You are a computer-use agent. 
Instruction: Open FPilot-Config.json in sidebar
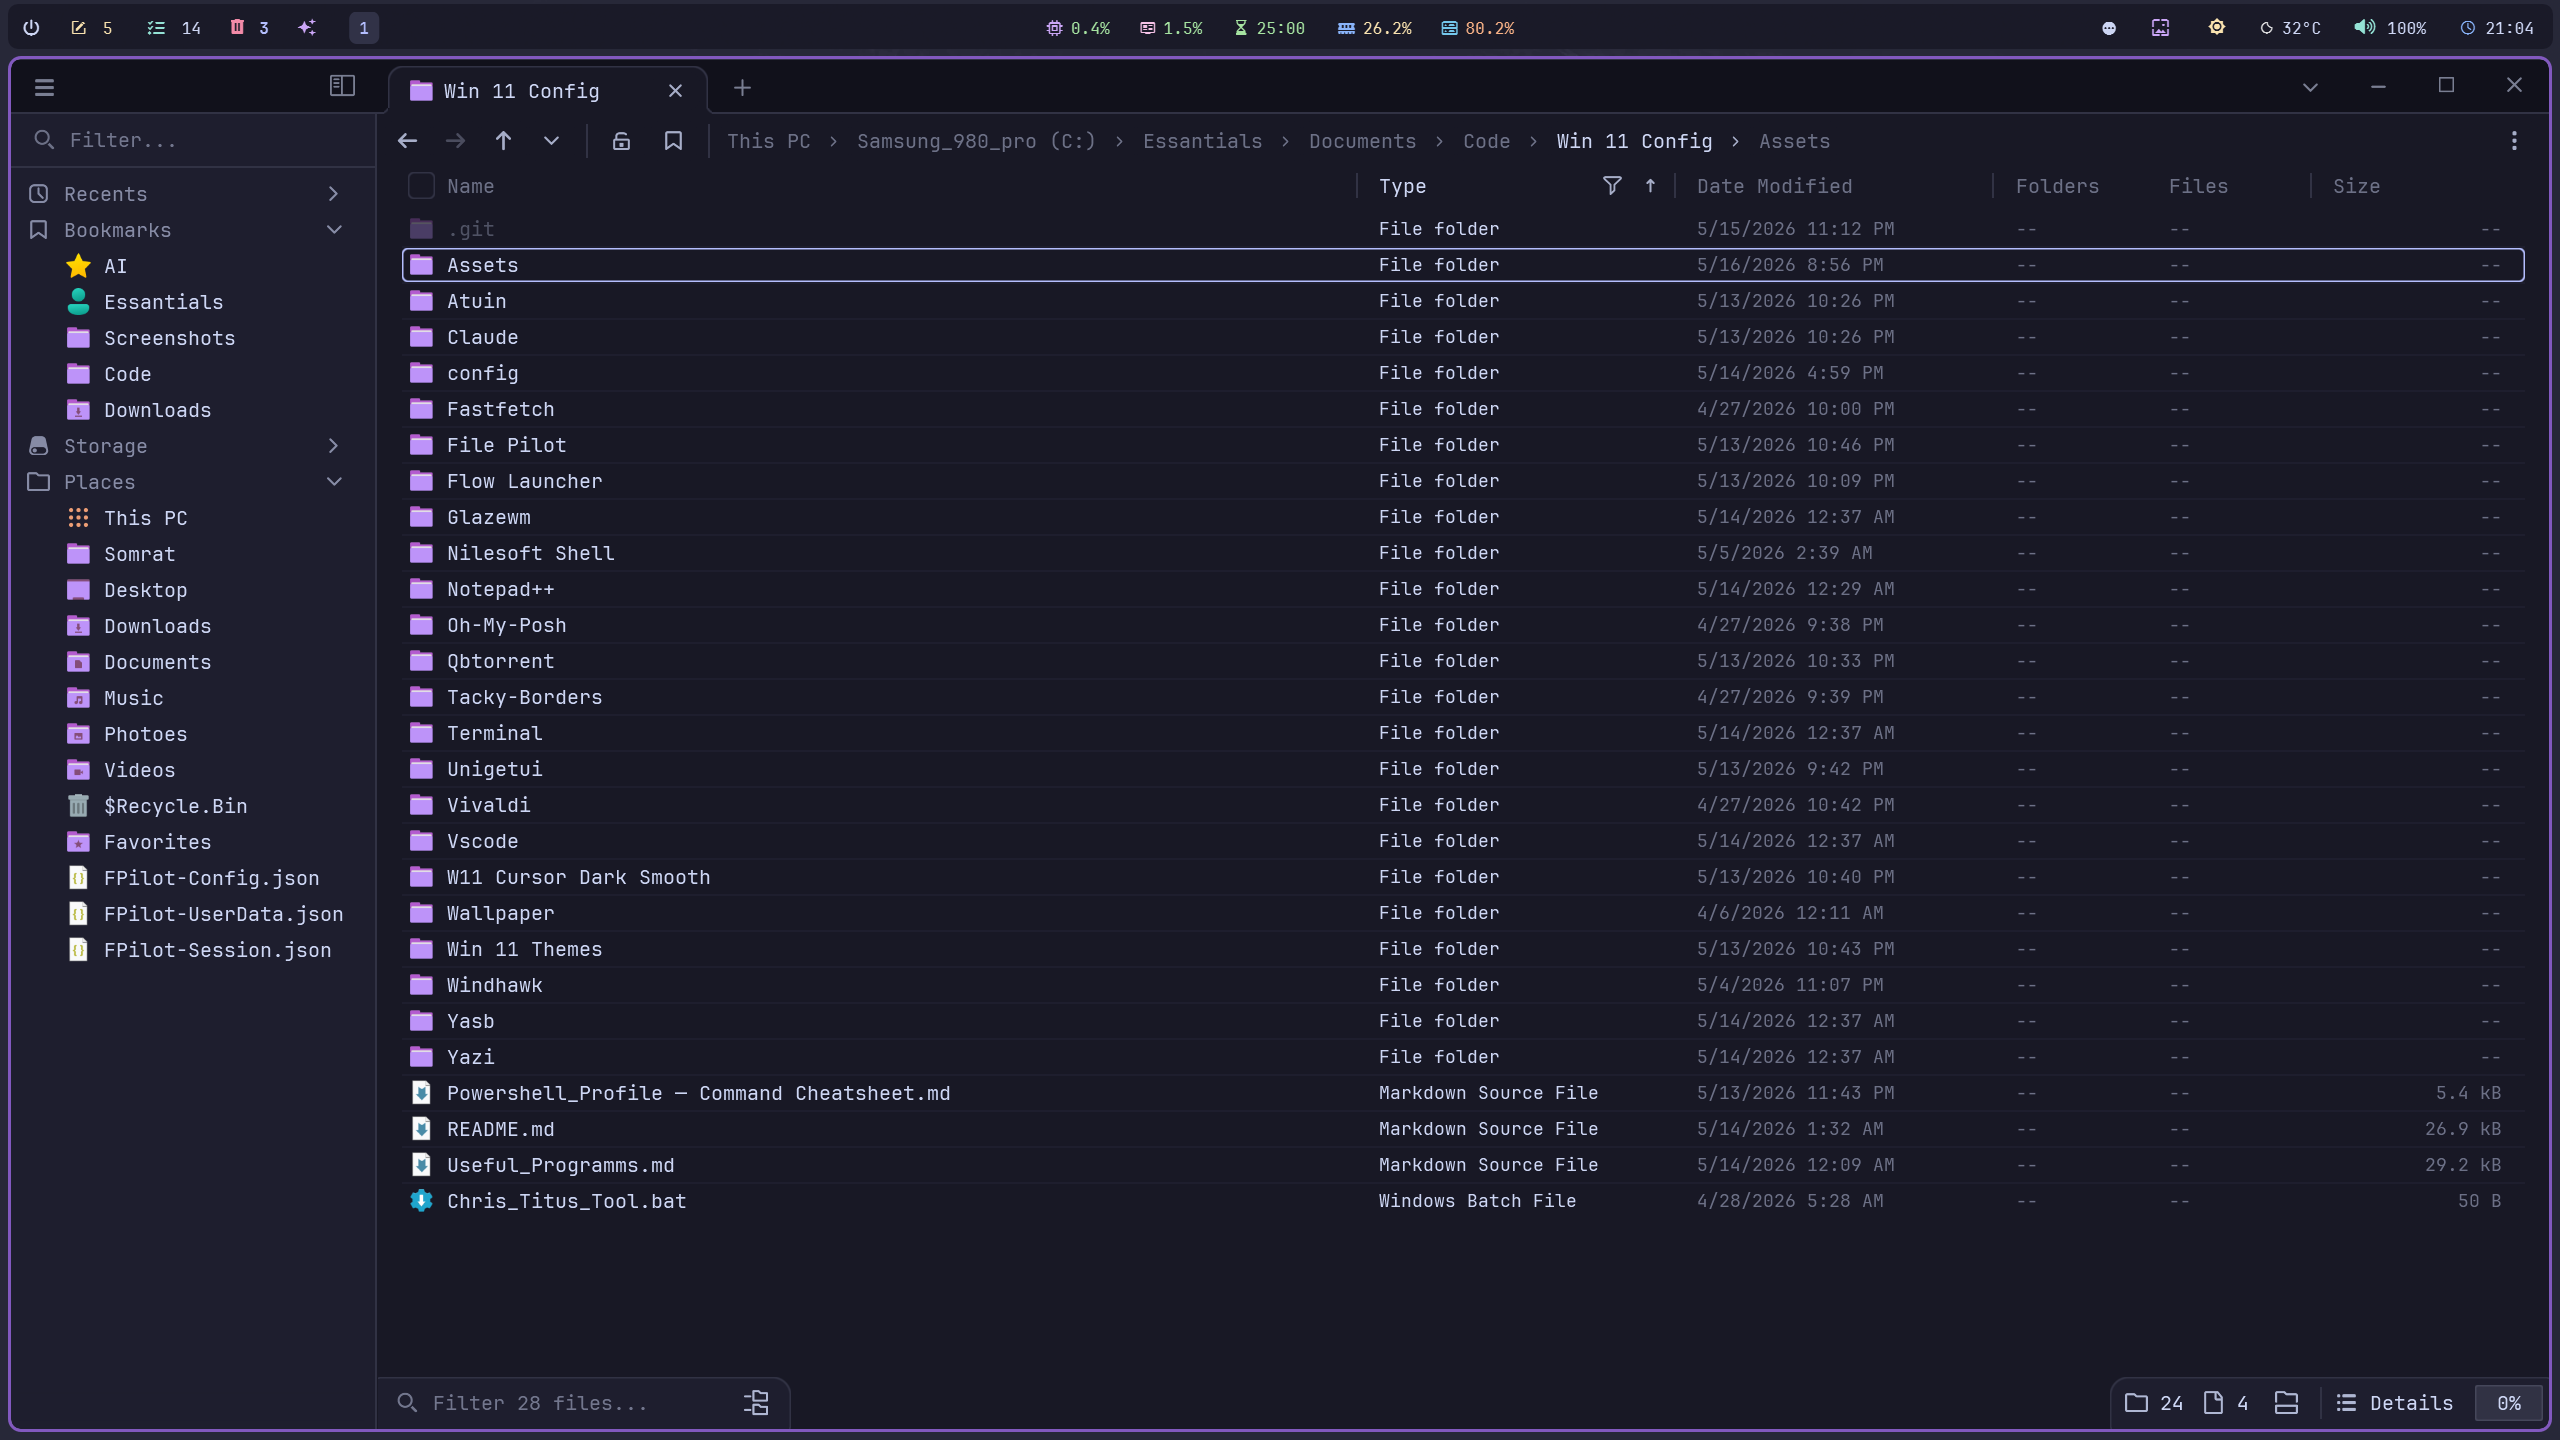pyautogui.click(x=192, y=878)
